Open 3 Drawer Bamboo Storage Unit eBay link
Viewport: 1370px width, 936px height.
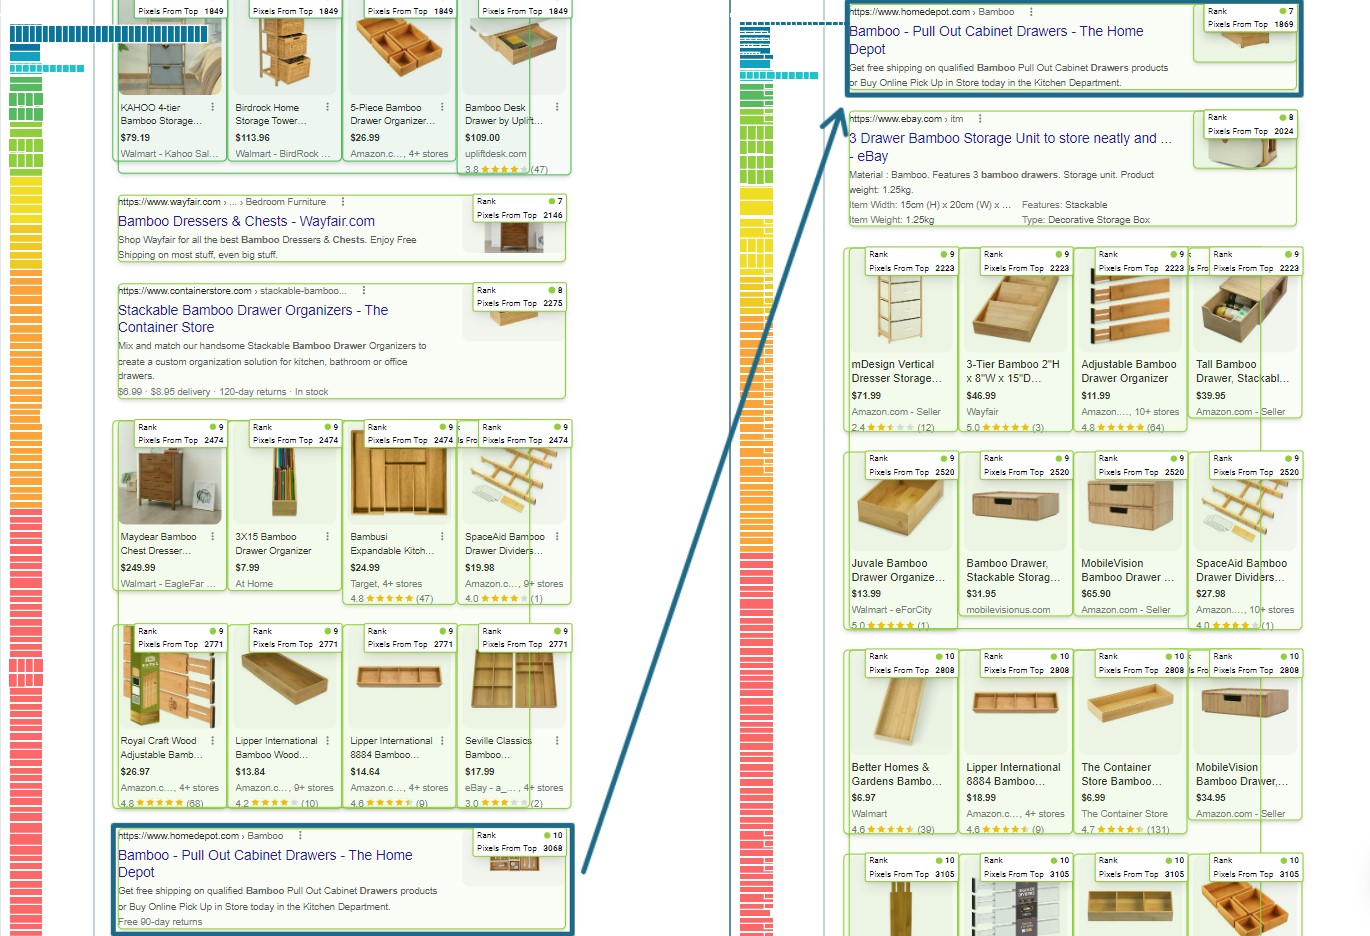(1010, 147)
